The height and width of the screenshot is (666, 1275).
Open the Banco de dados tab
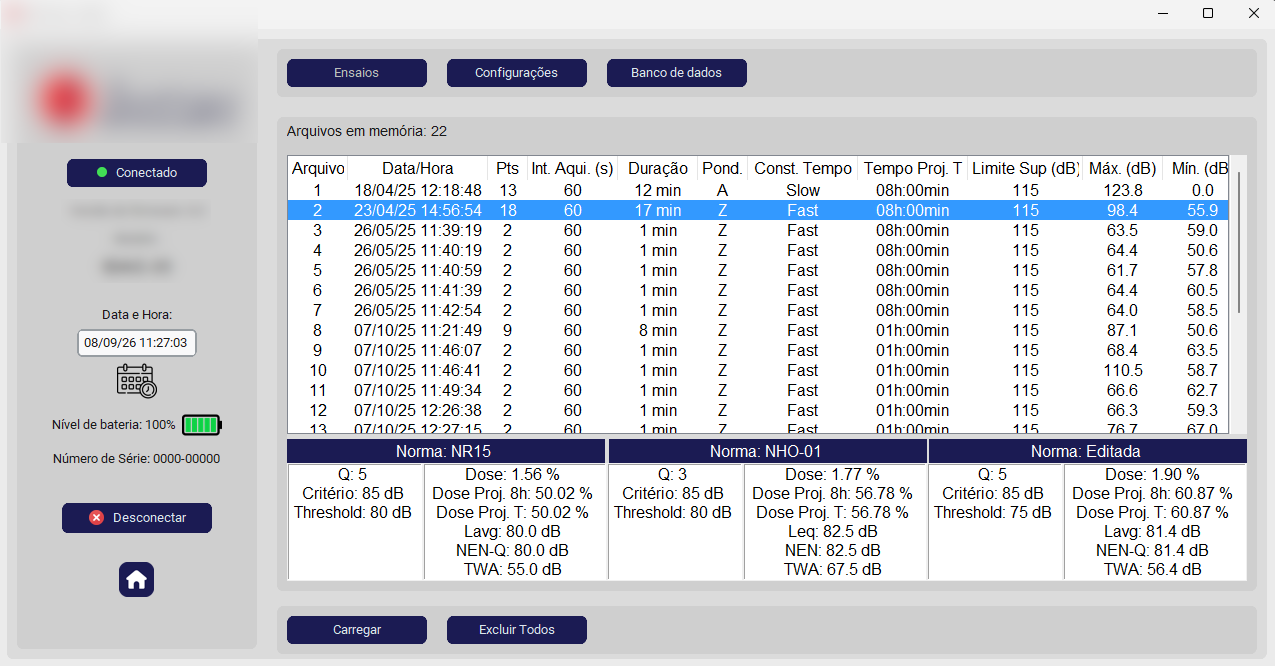(677, 73)
